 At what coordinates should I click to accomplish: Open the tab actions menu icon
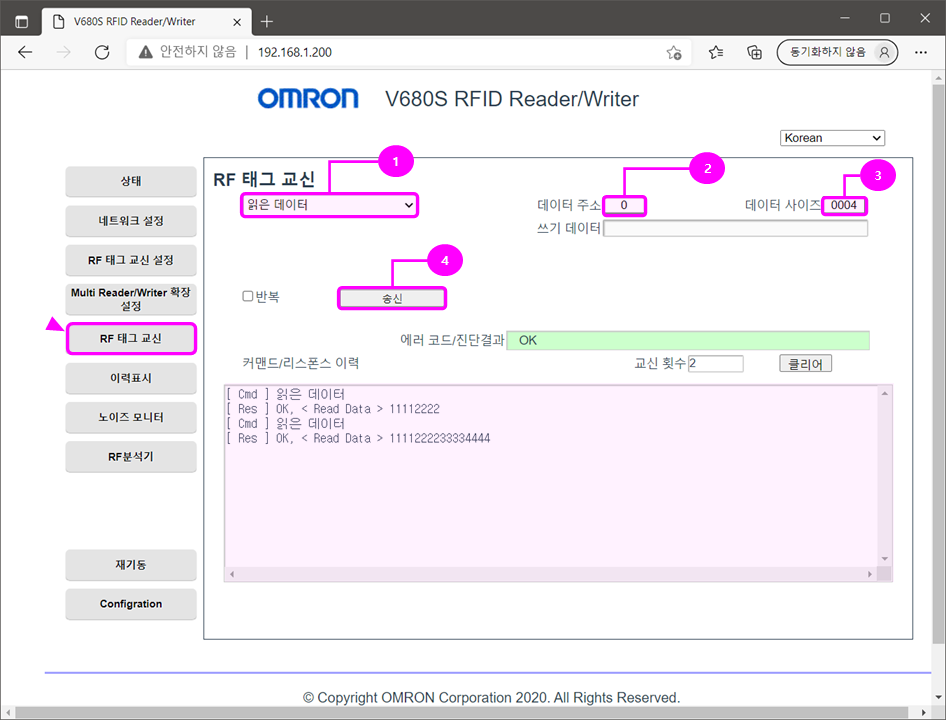pos(21,22)
